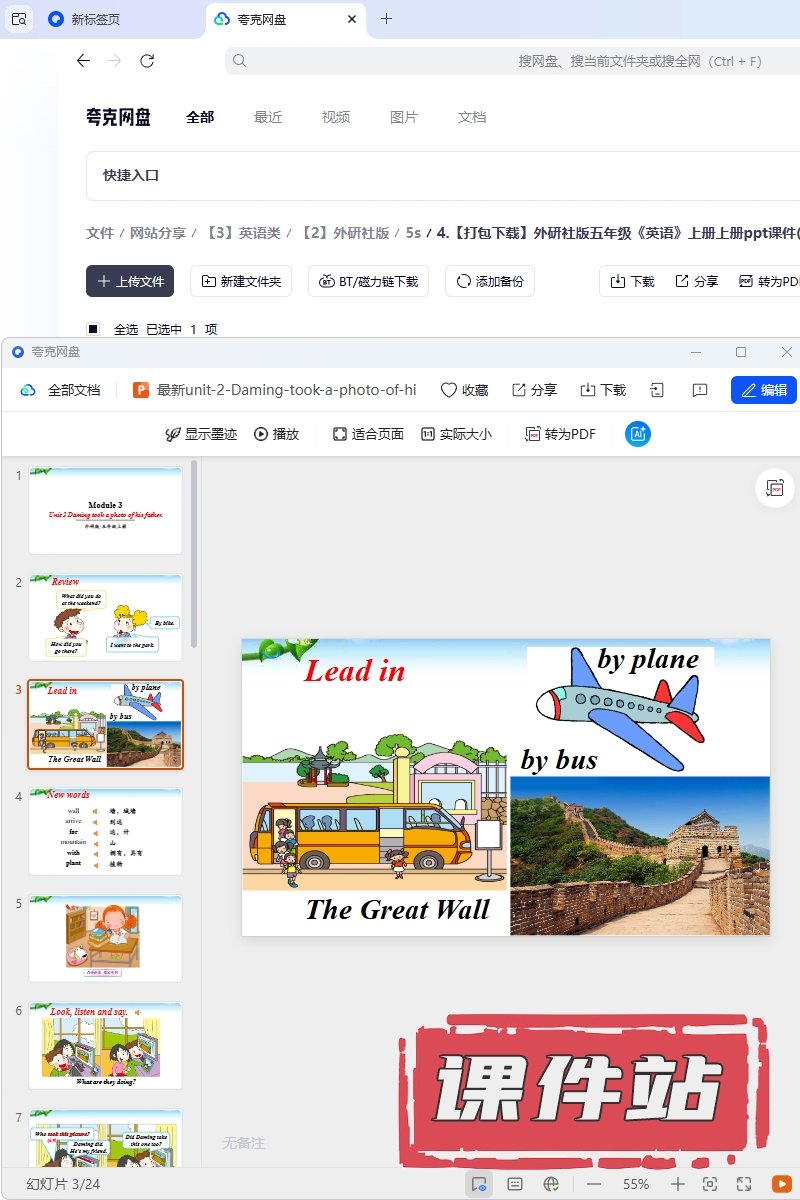Viewport: 800px width, 1200px height.
Task: Select slide 4 New words thumbnail
Action: [105, 831]
